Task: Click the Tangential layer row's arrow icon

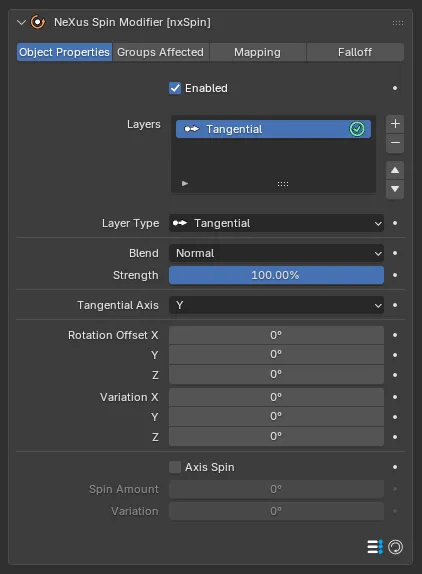Action: (191, 129)
